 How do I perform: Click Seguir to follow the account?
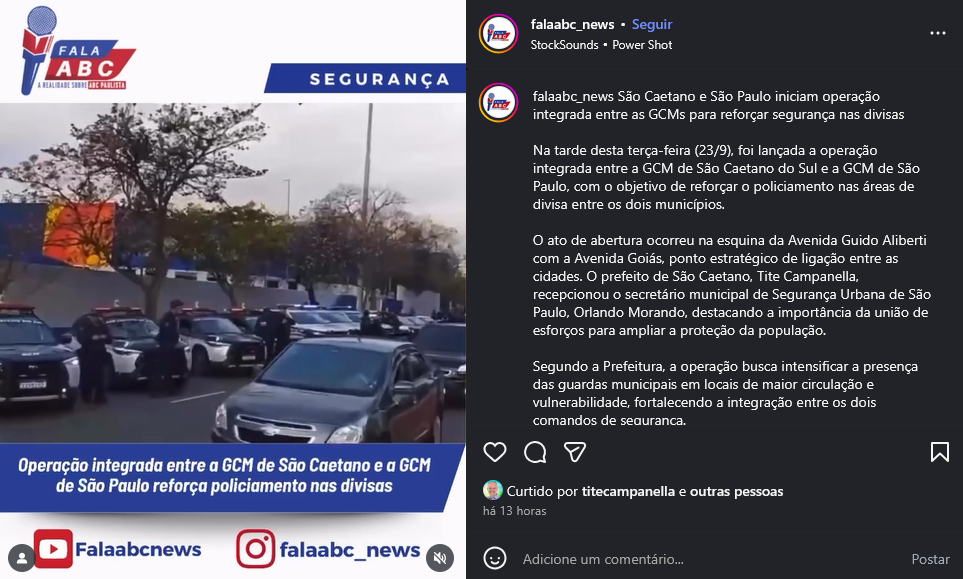point(652,25)
